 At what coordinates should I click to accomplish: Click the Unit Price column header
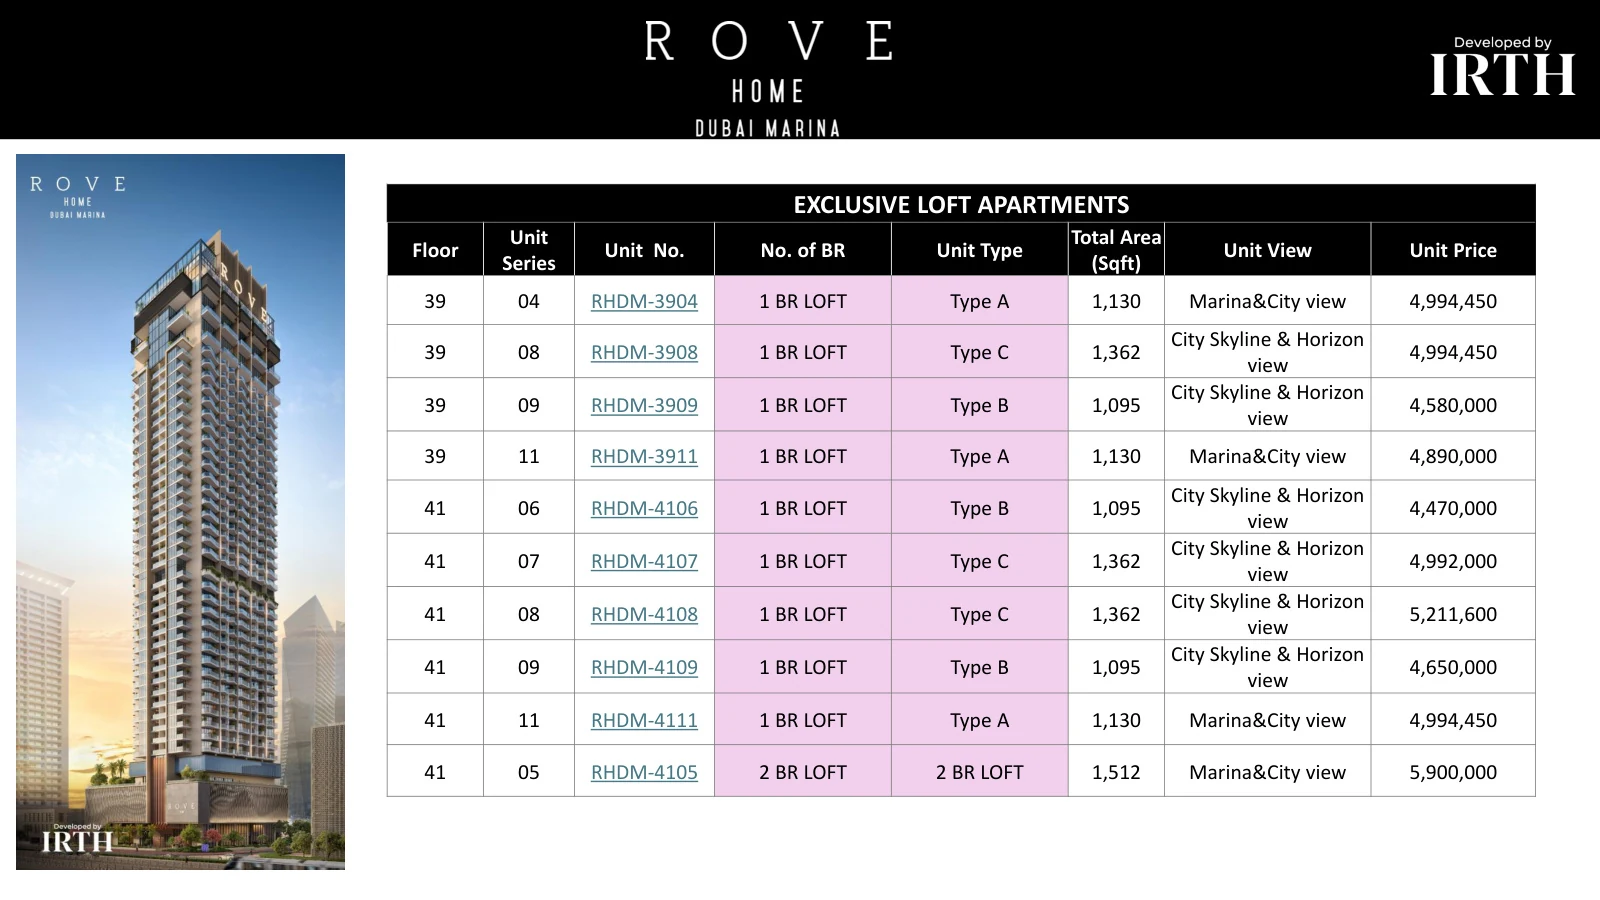click(1453, 250)
